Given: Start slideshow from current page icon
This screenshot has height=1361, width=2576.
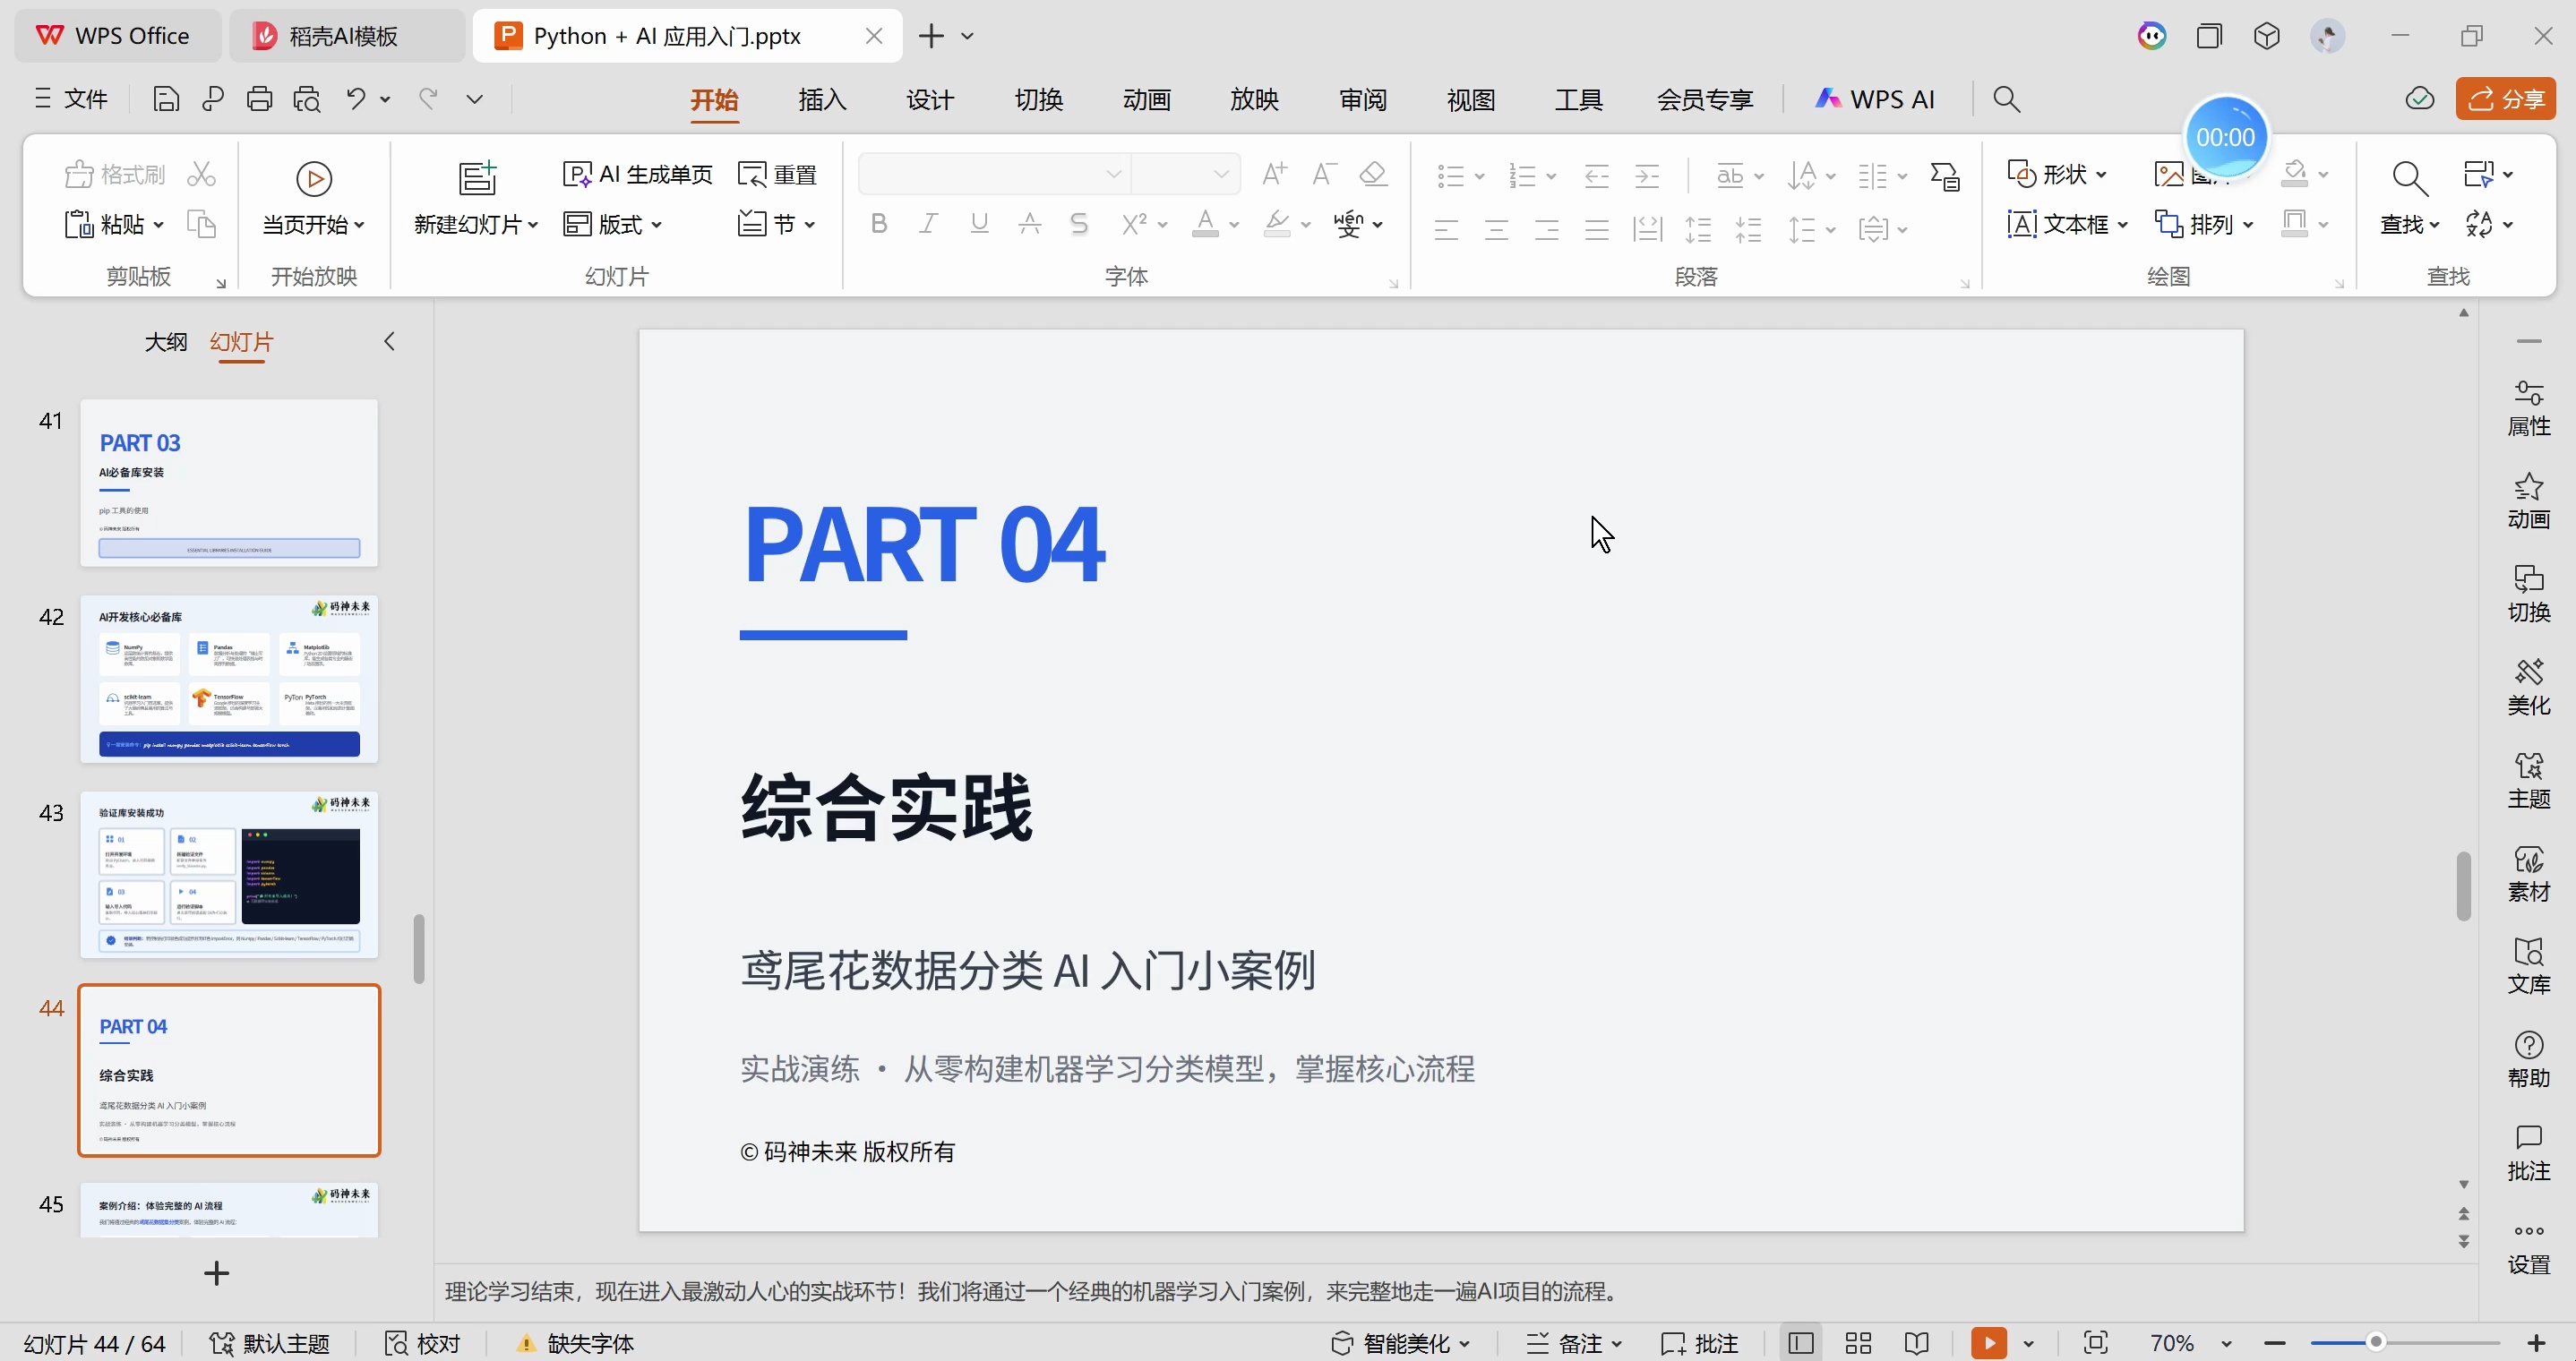Looking at the screenshot, I should (314, 179).
